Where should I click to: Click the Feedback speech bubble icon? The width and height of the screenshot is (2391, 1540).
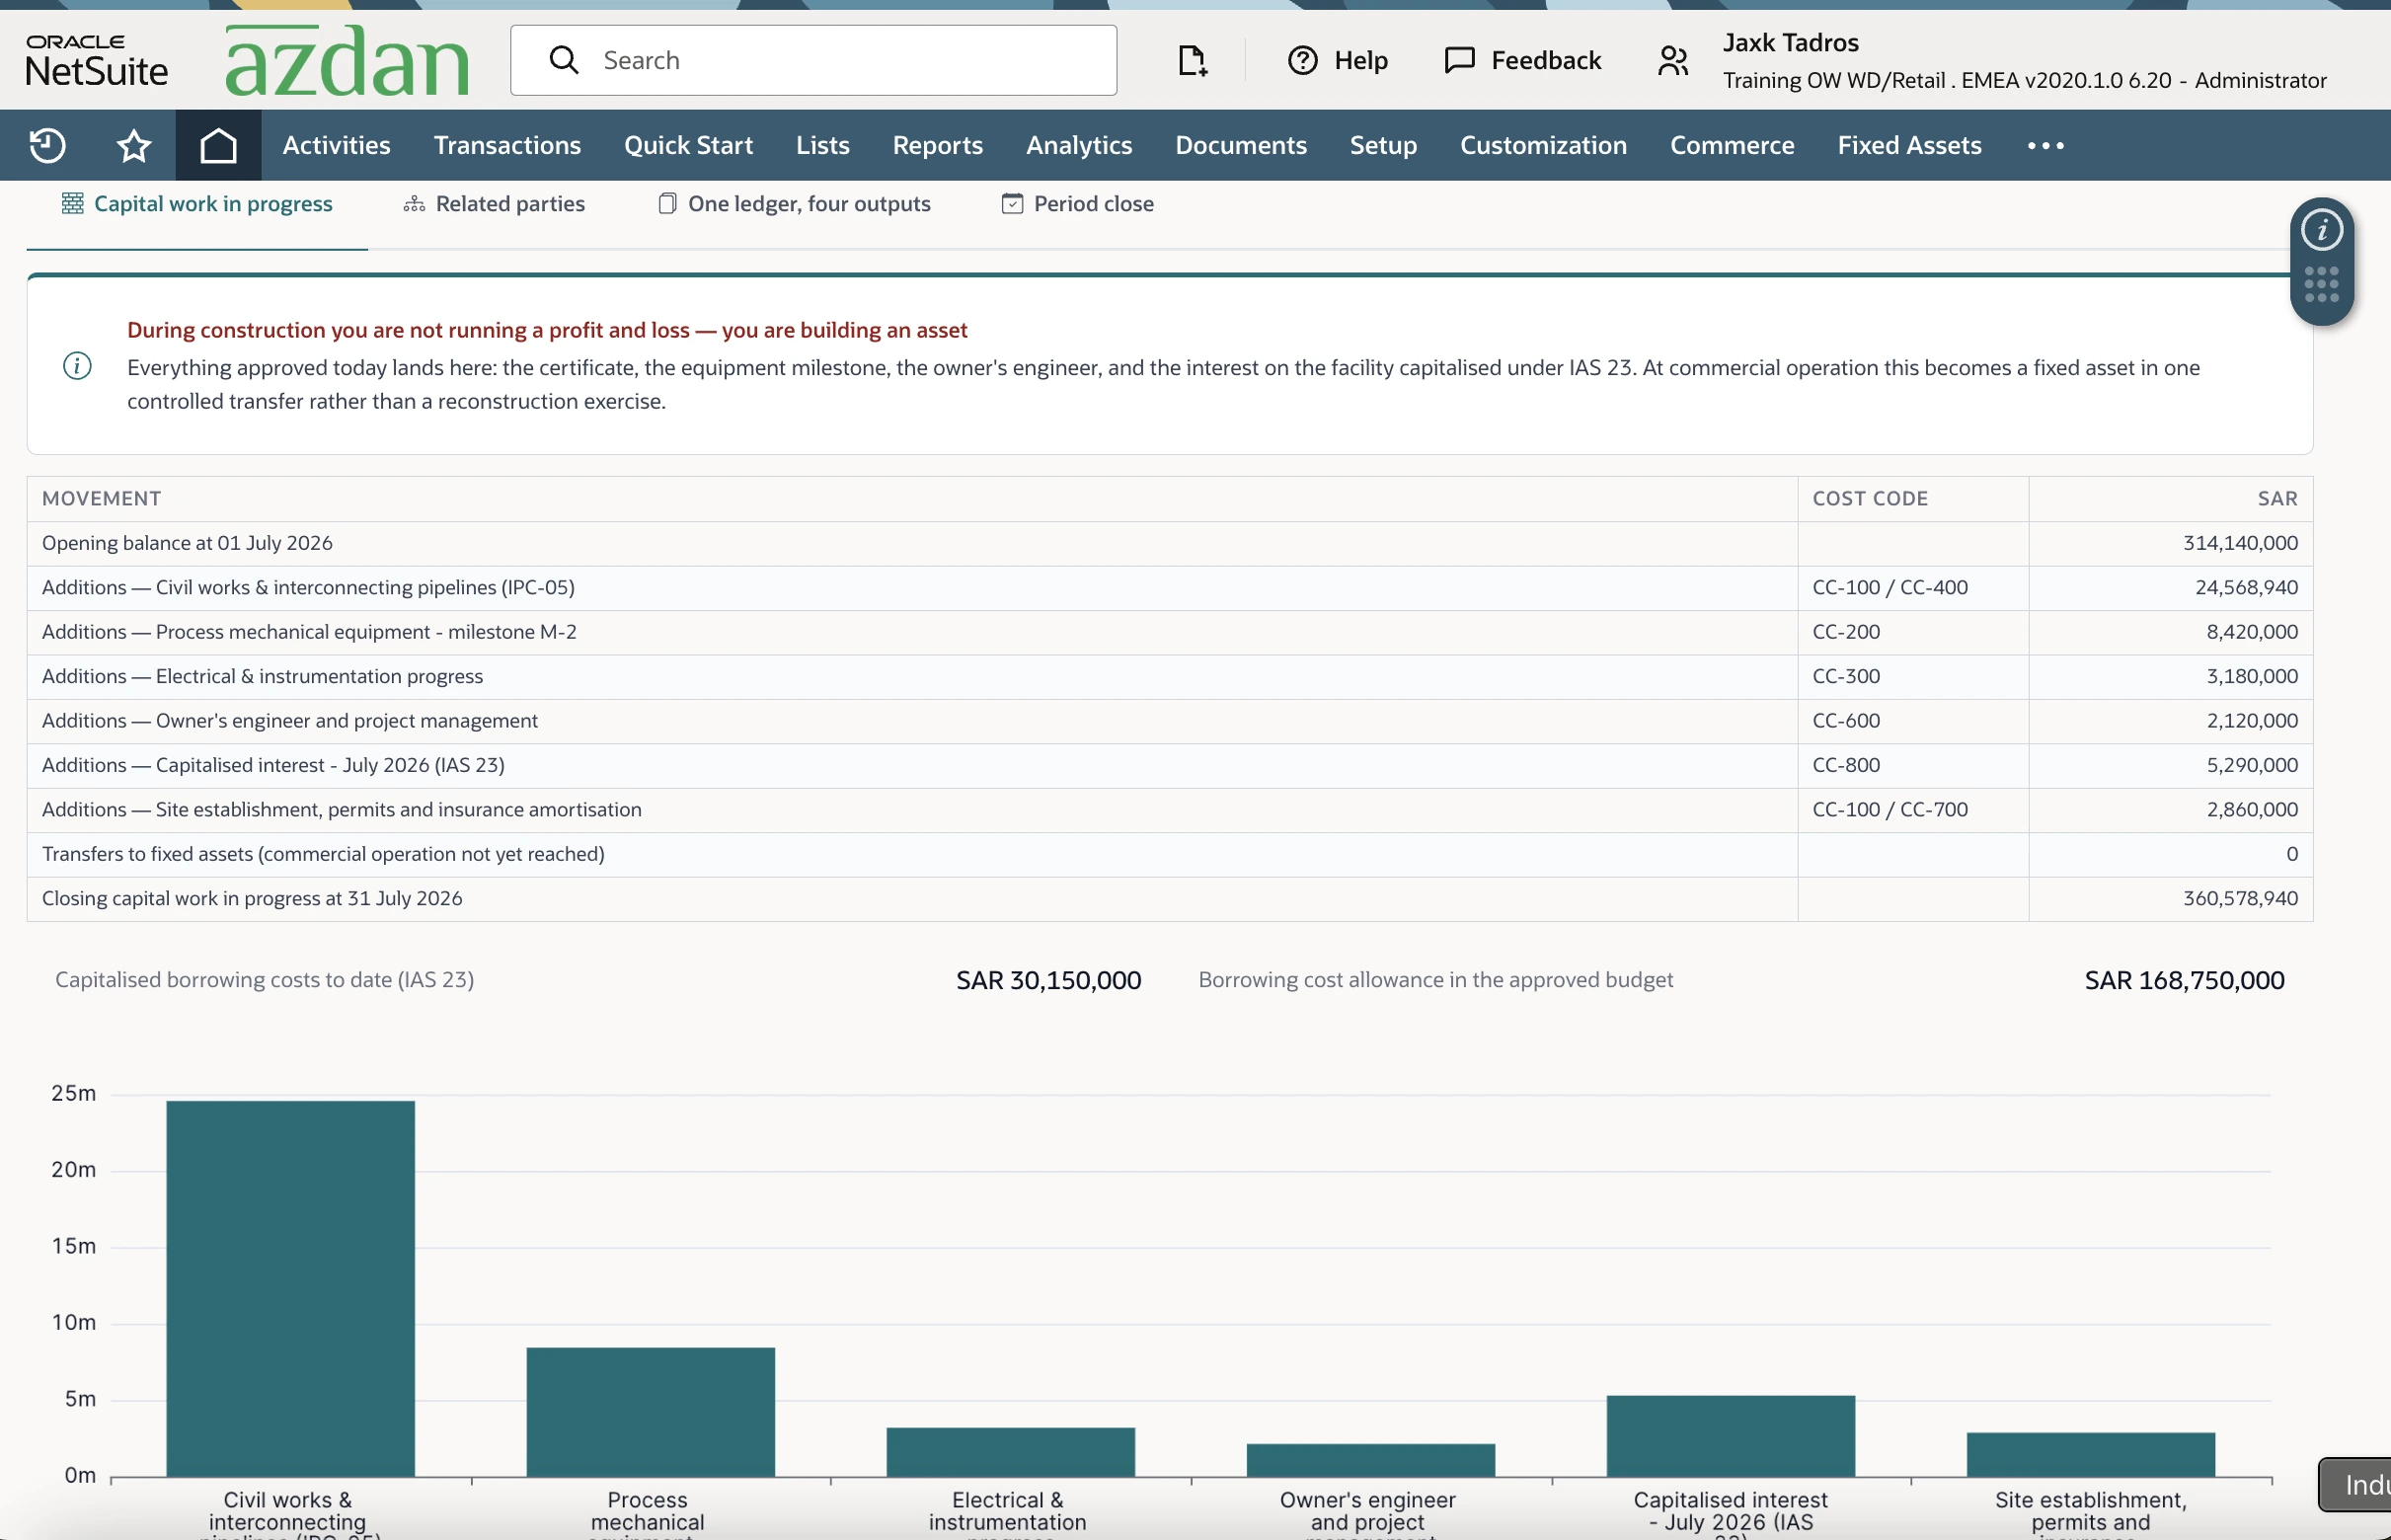click(1459, 60)
